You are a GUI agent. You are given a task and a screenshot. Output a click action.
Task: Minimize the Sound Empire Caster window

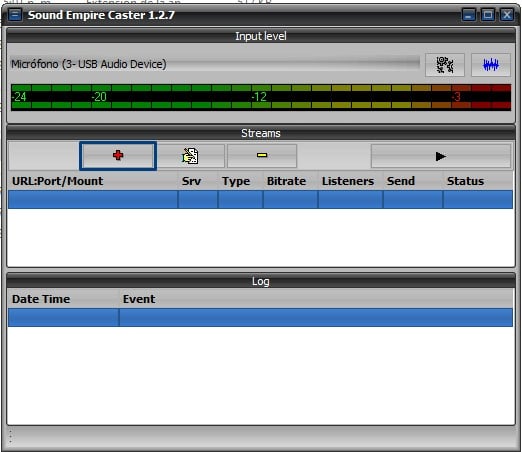(469, 15)
